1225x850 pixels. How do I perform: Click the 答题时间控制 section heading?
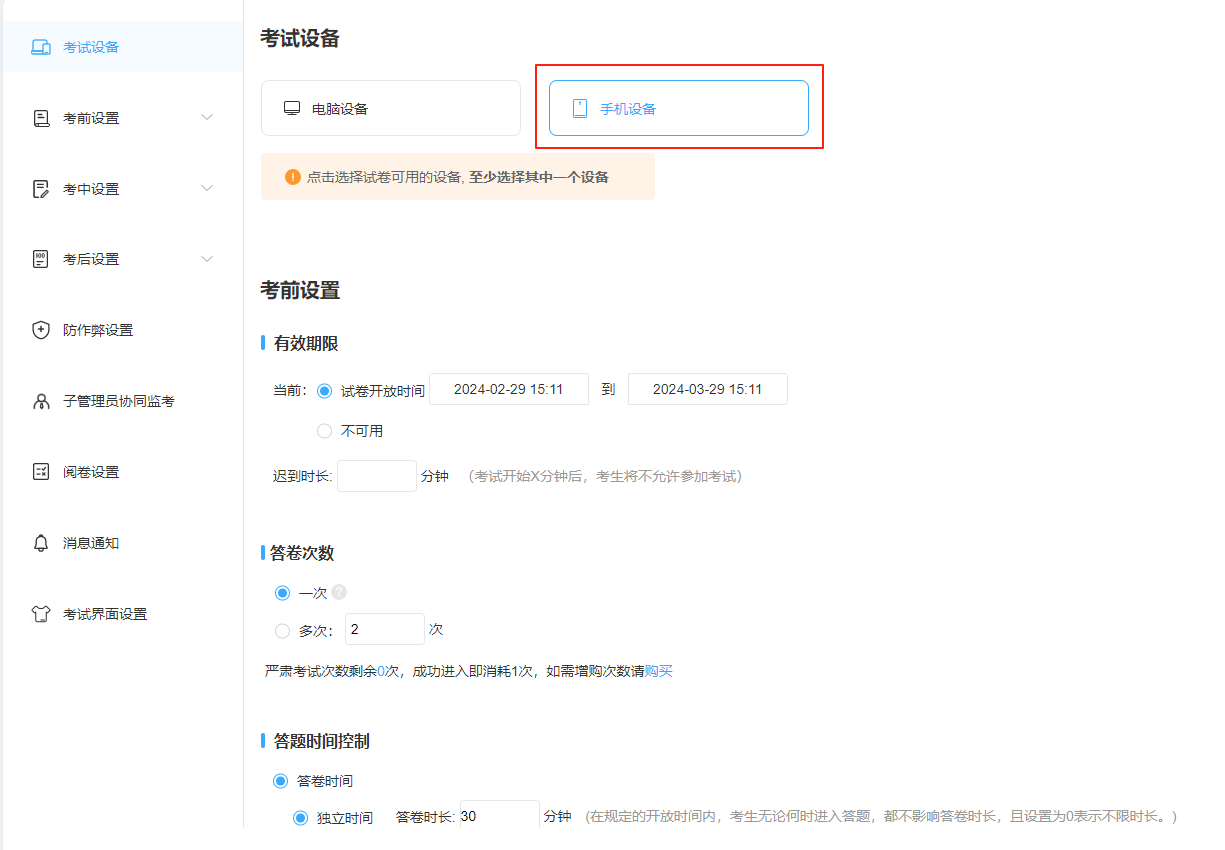pos(322,742)
